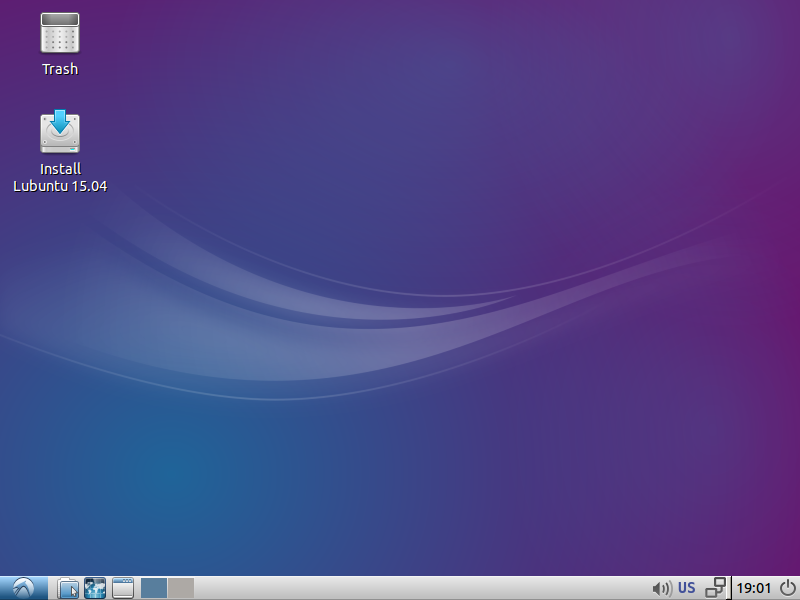
Task: Click the panel separator before the clock
Action: (x=732, y=588)
